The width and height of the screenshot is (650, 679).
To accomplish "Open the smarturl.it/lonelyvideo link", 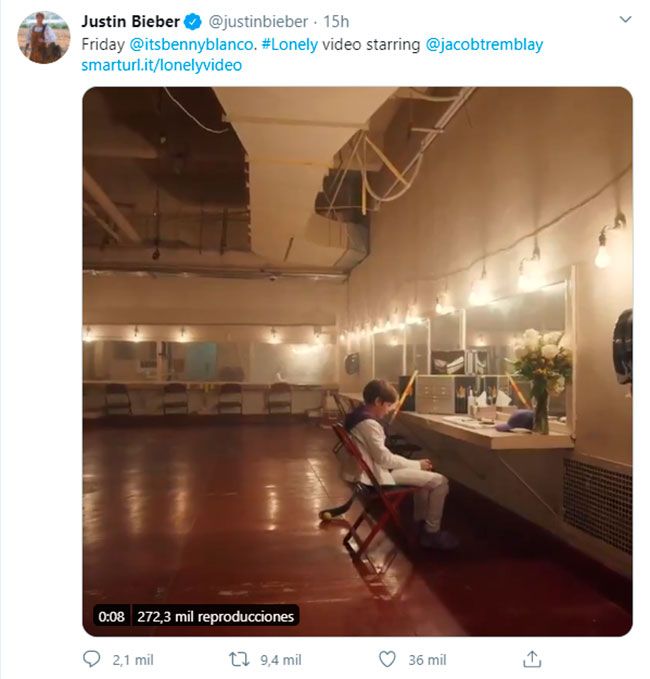I will [162, 65].
